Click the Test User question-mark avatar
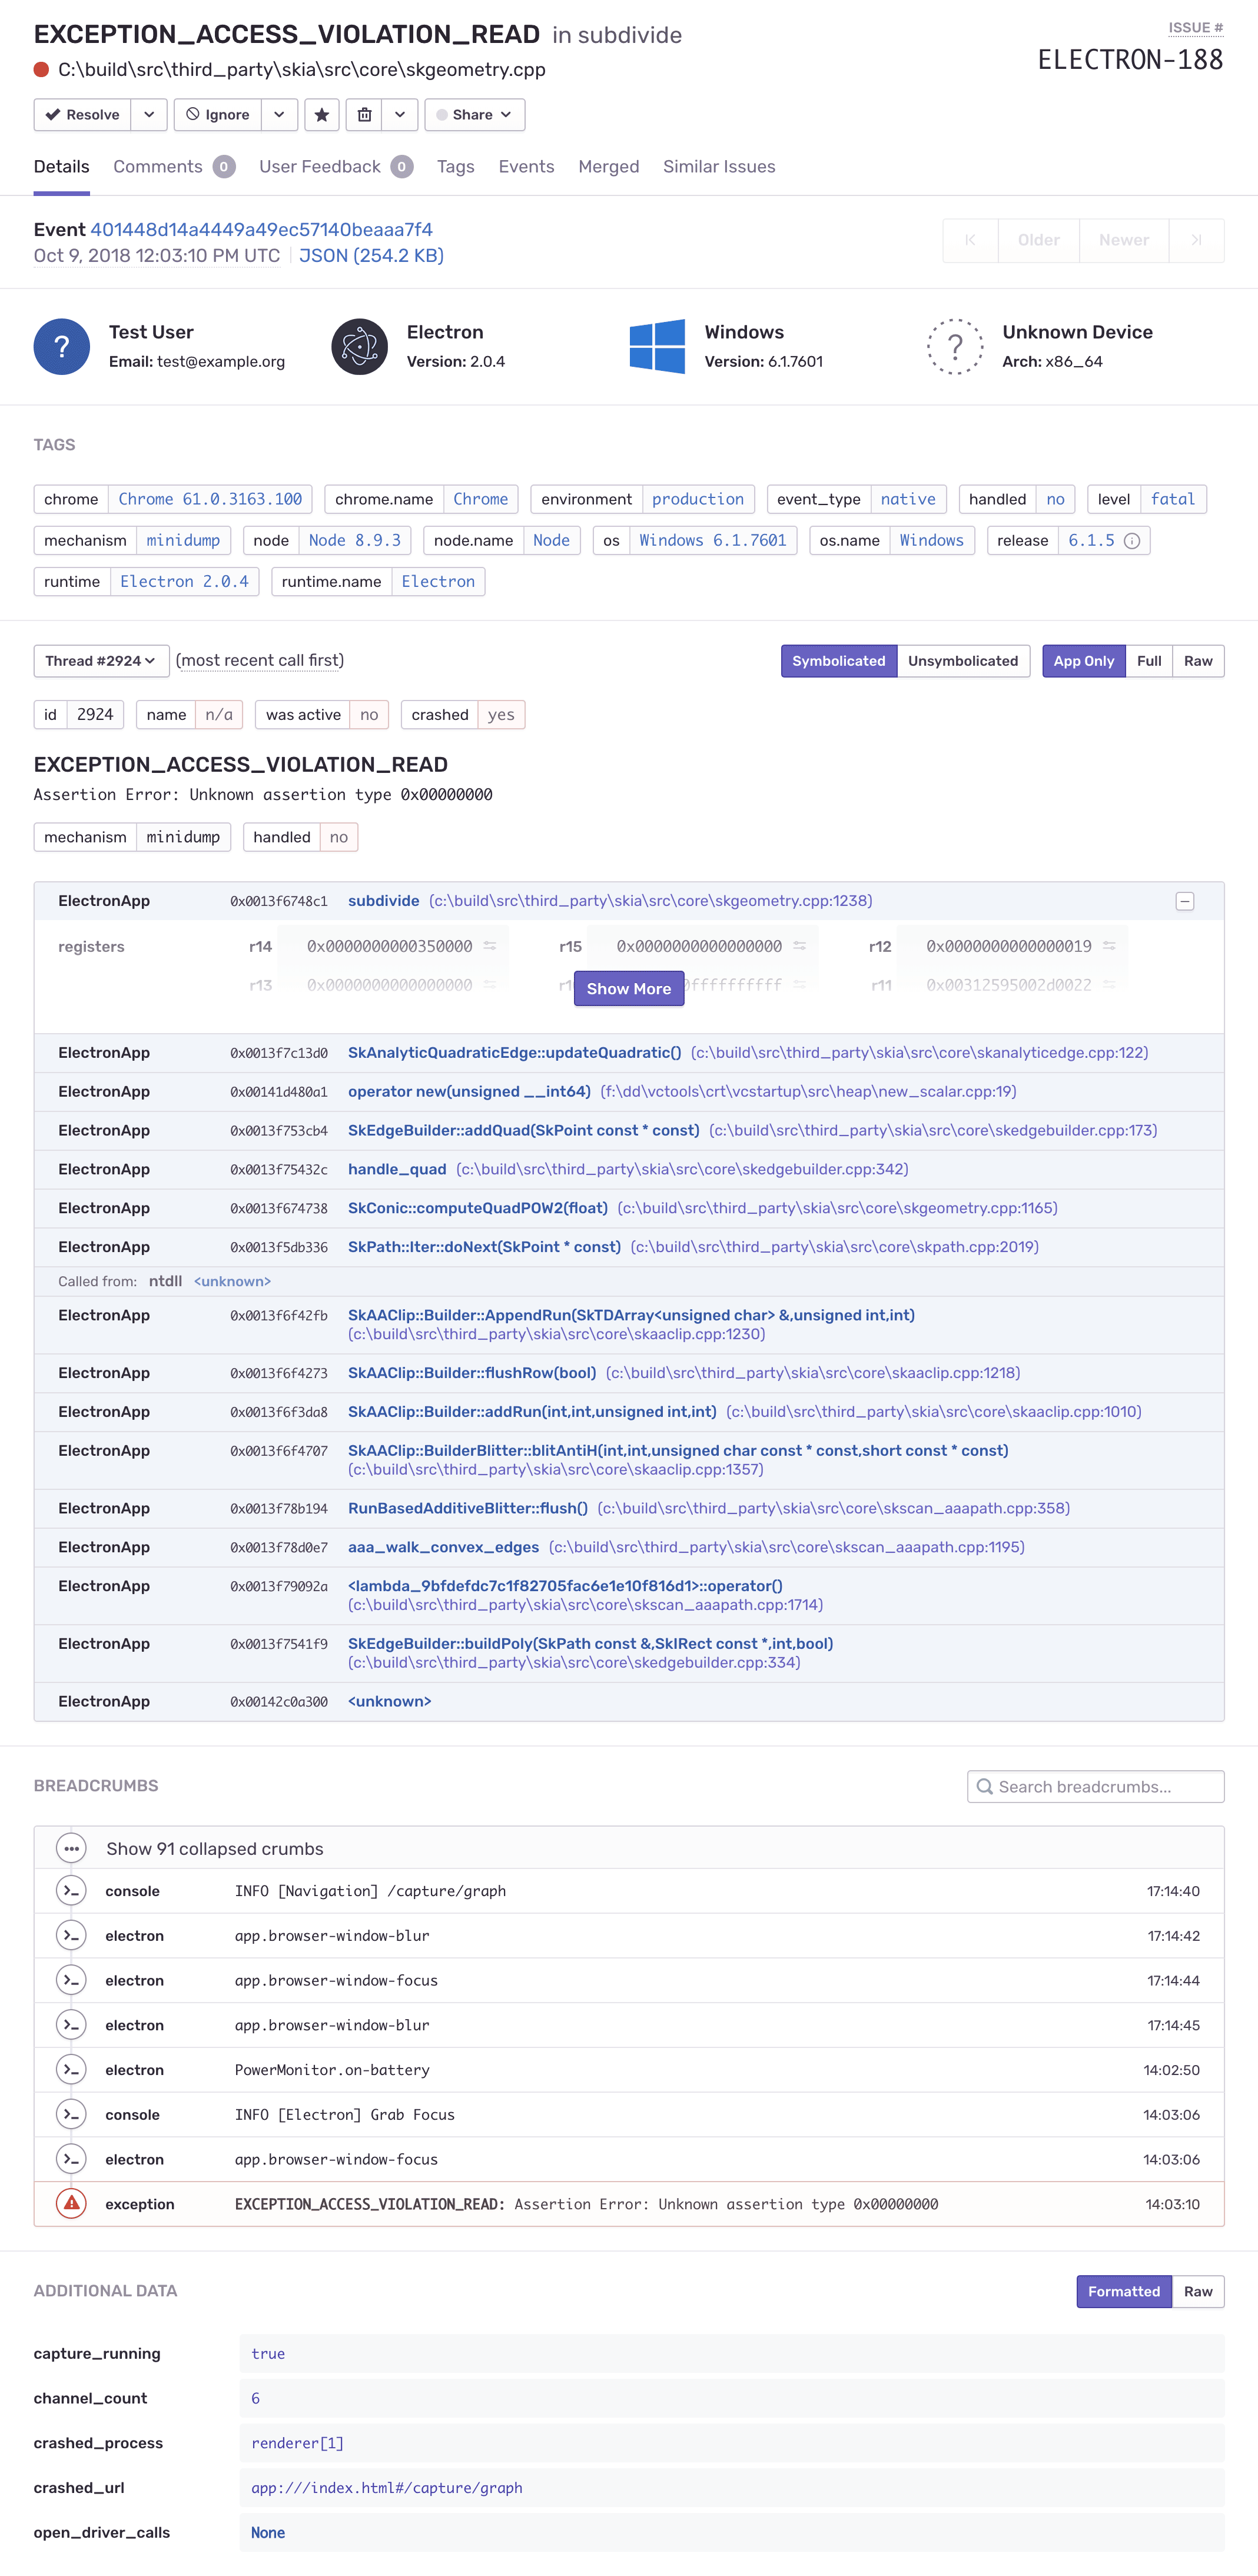 (62, 347)
